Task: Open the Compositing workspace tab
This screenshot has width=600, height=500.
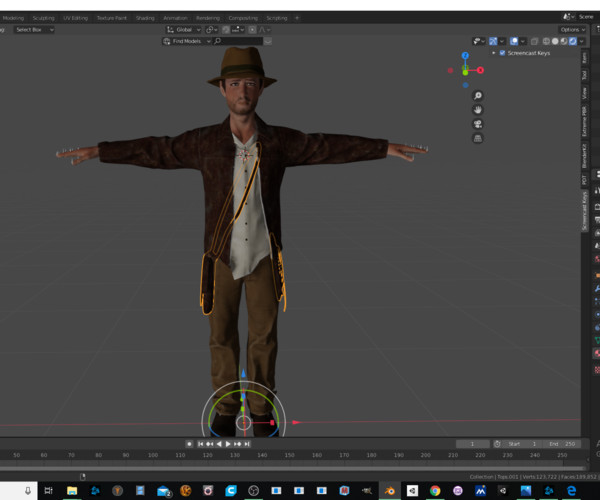Action: coord(243,18)
